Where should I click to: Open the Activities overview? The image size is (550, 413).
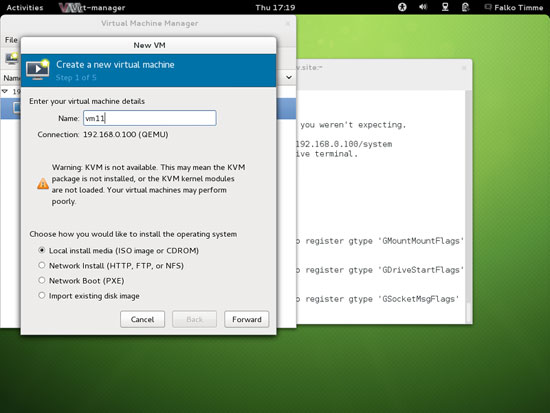[25, 7]
